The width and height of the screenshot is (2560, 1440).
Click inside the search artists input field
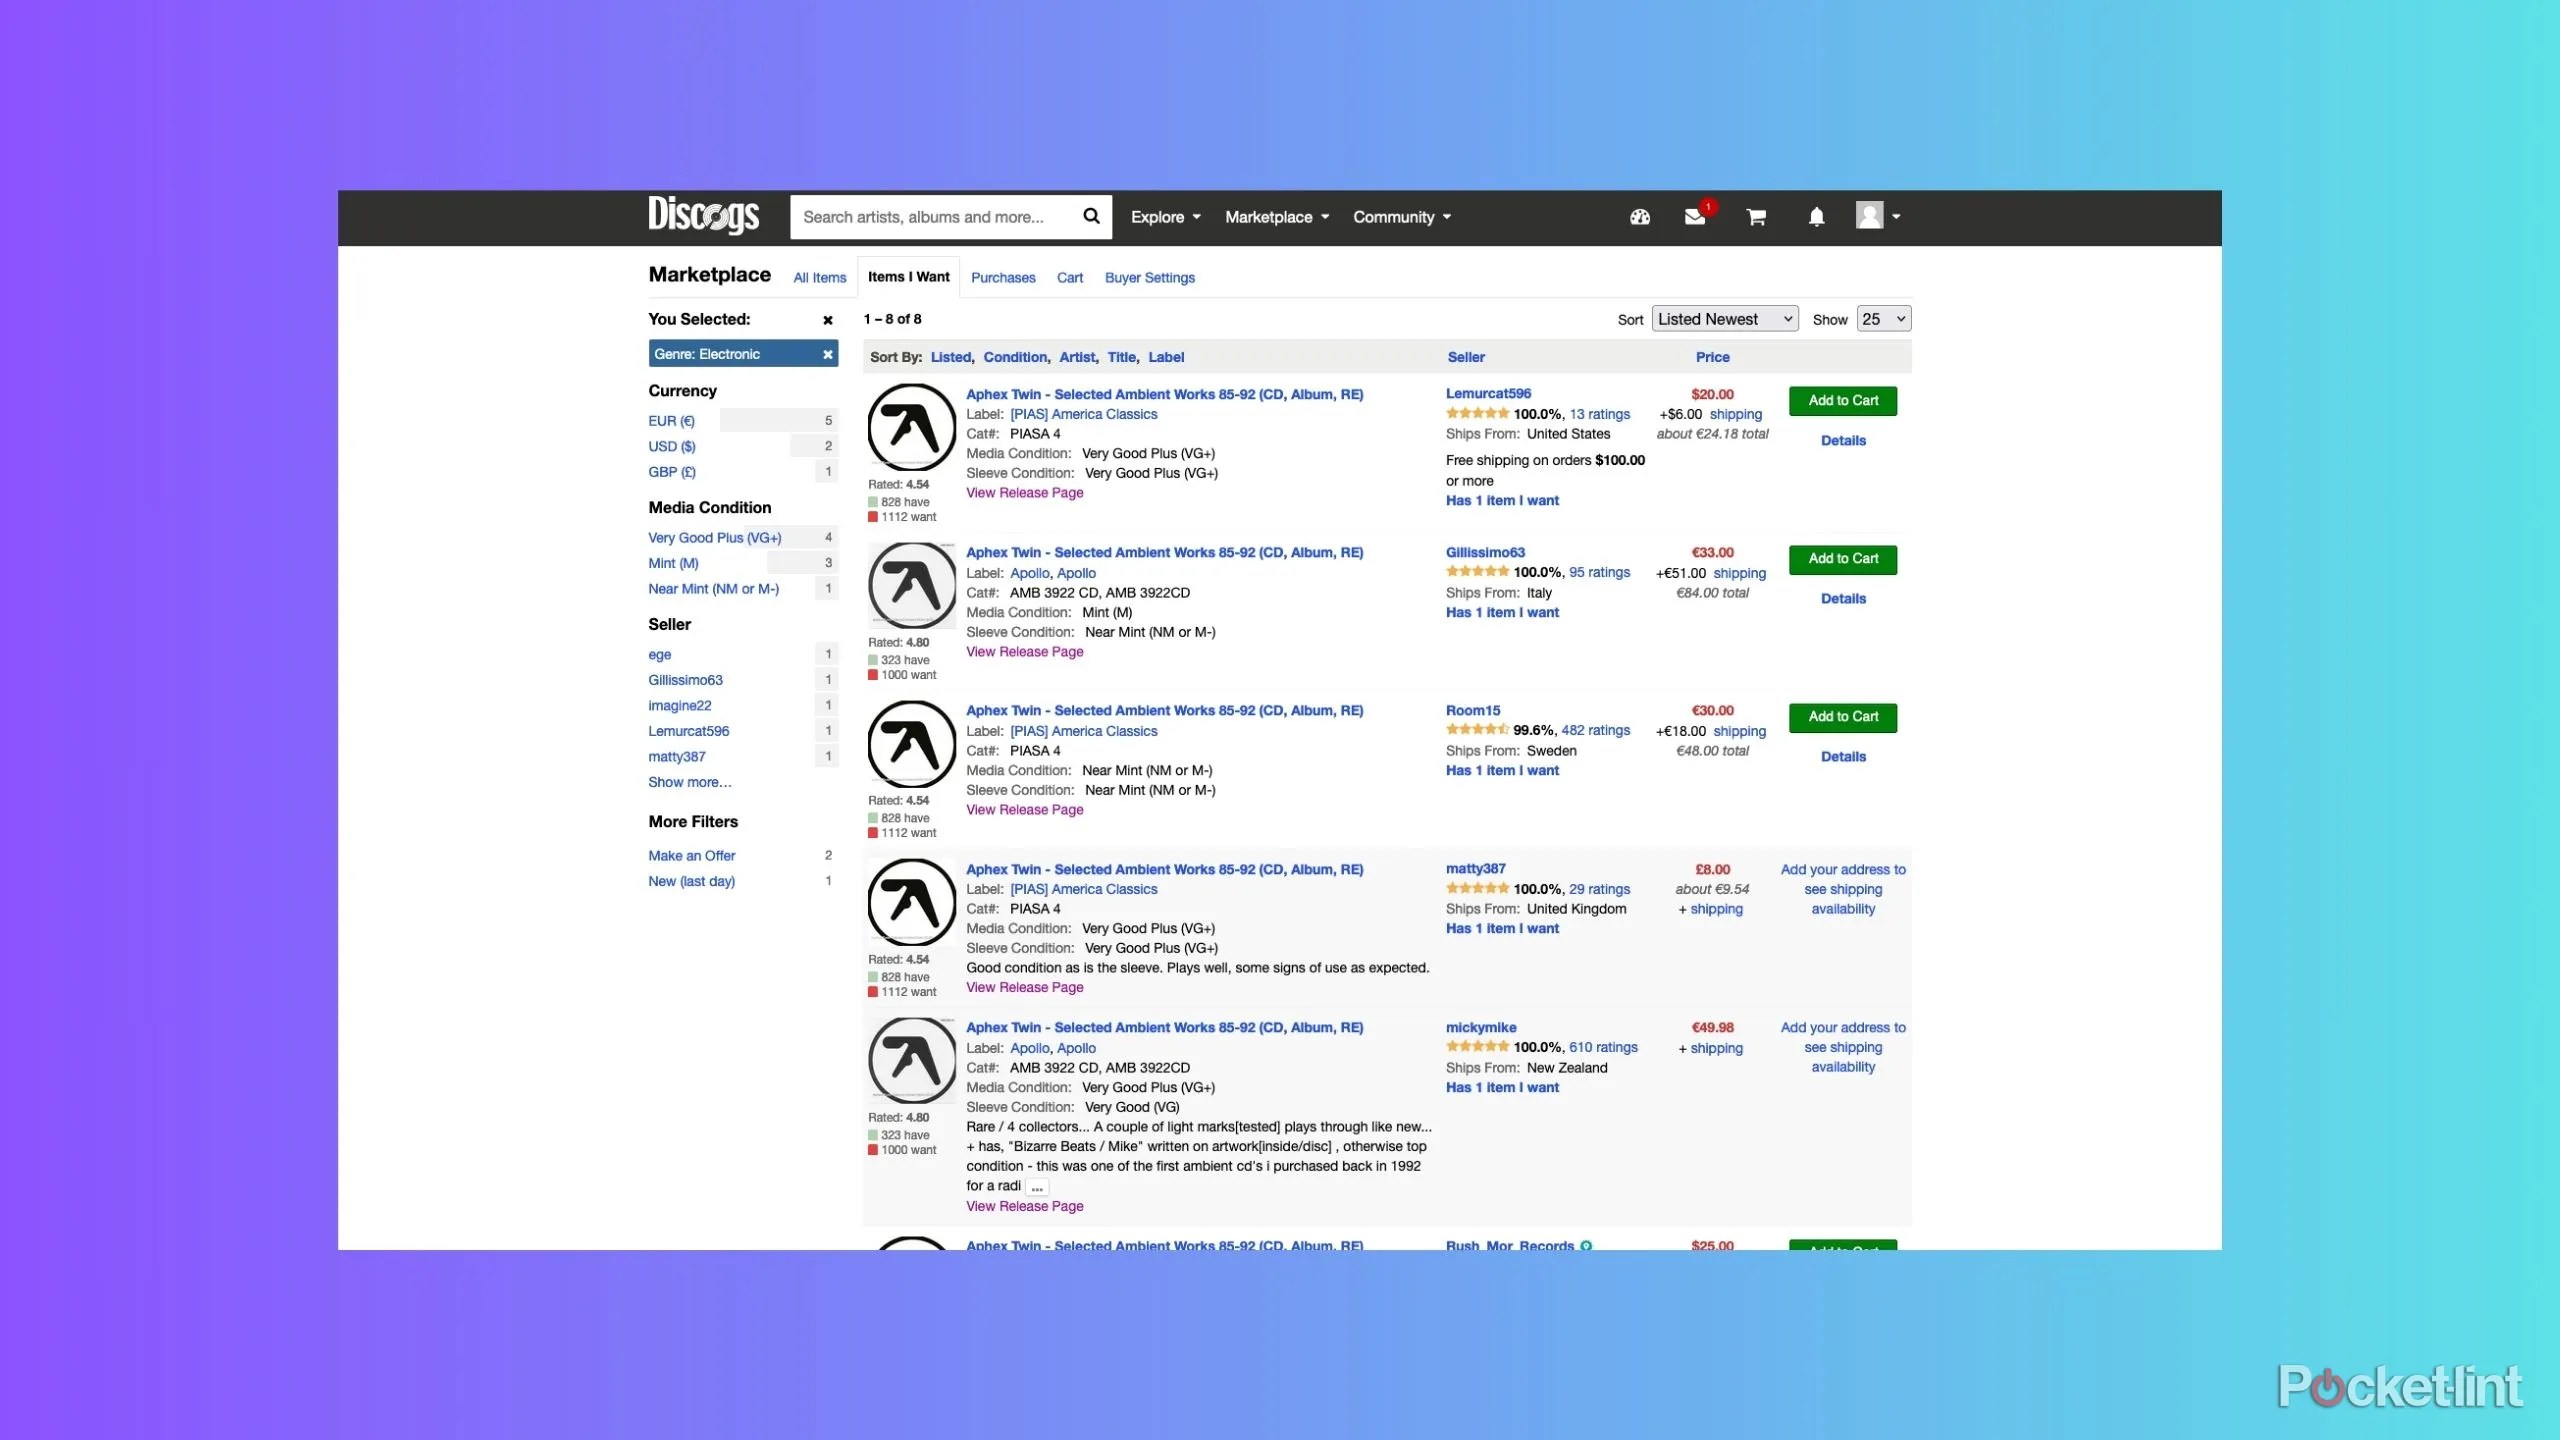tap(930, 216)
